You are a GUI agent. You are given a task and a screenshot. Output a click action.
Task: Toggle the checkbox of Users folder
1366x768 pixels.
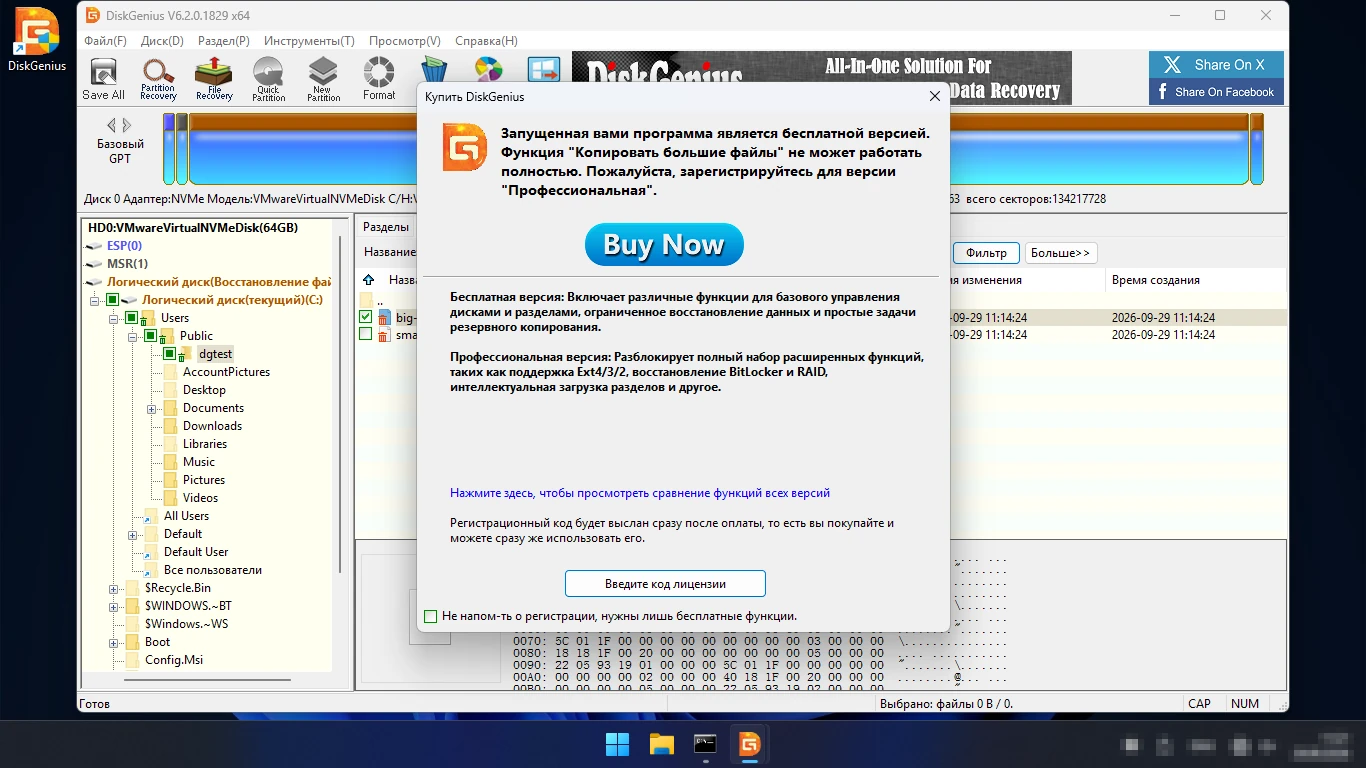tap(131, 318)
